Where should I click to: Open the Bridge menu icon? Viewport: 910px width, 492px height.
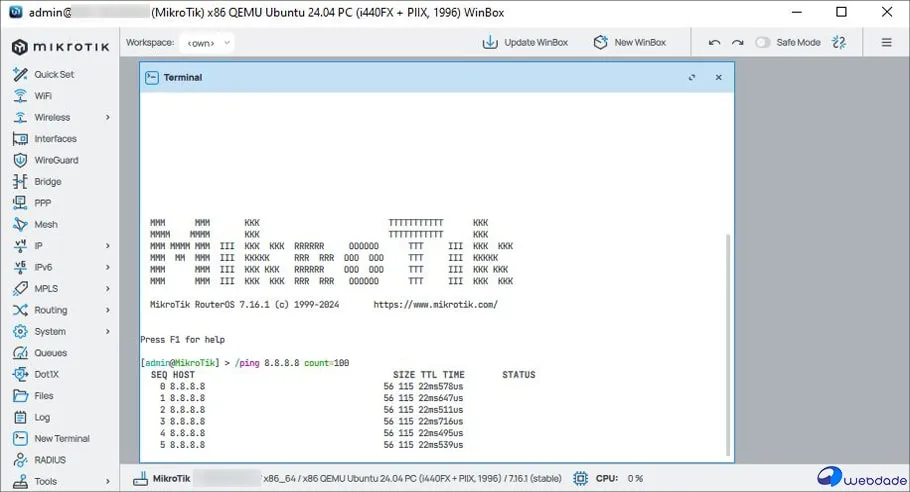click(x=19, y=182)
